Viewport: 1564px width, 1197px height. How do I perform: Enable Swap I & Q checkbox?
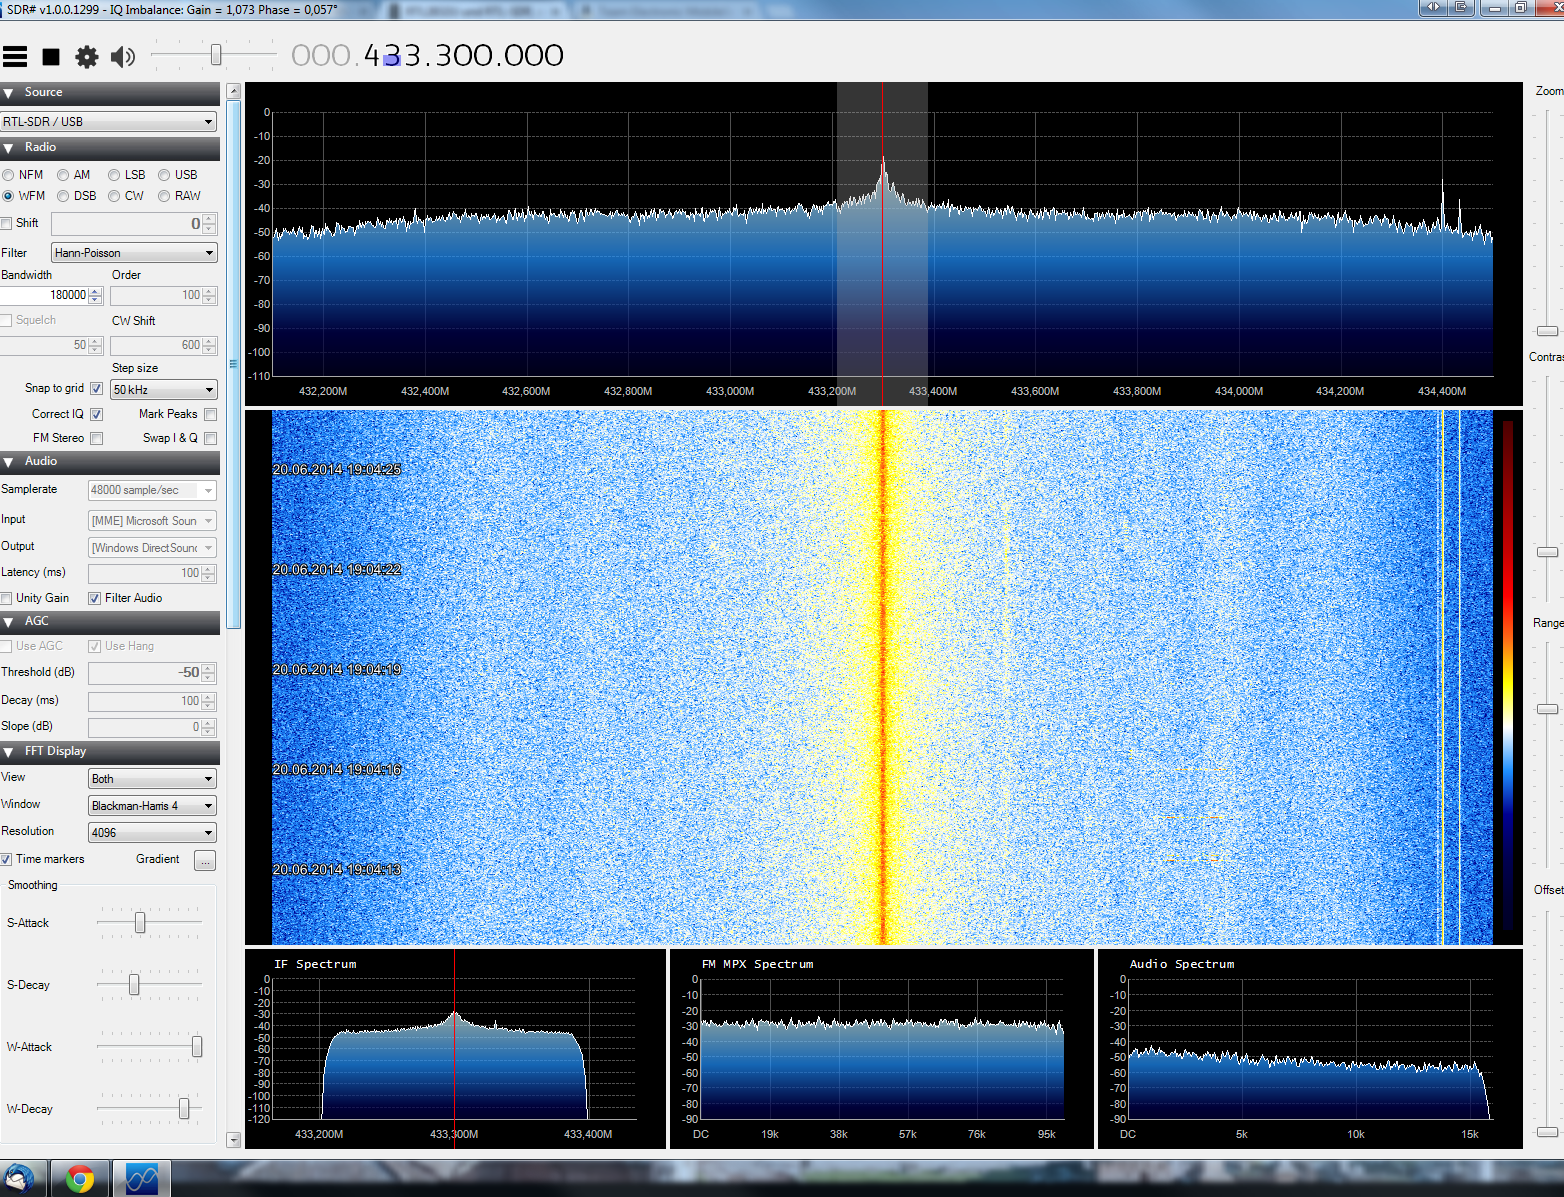click(210, 438)
